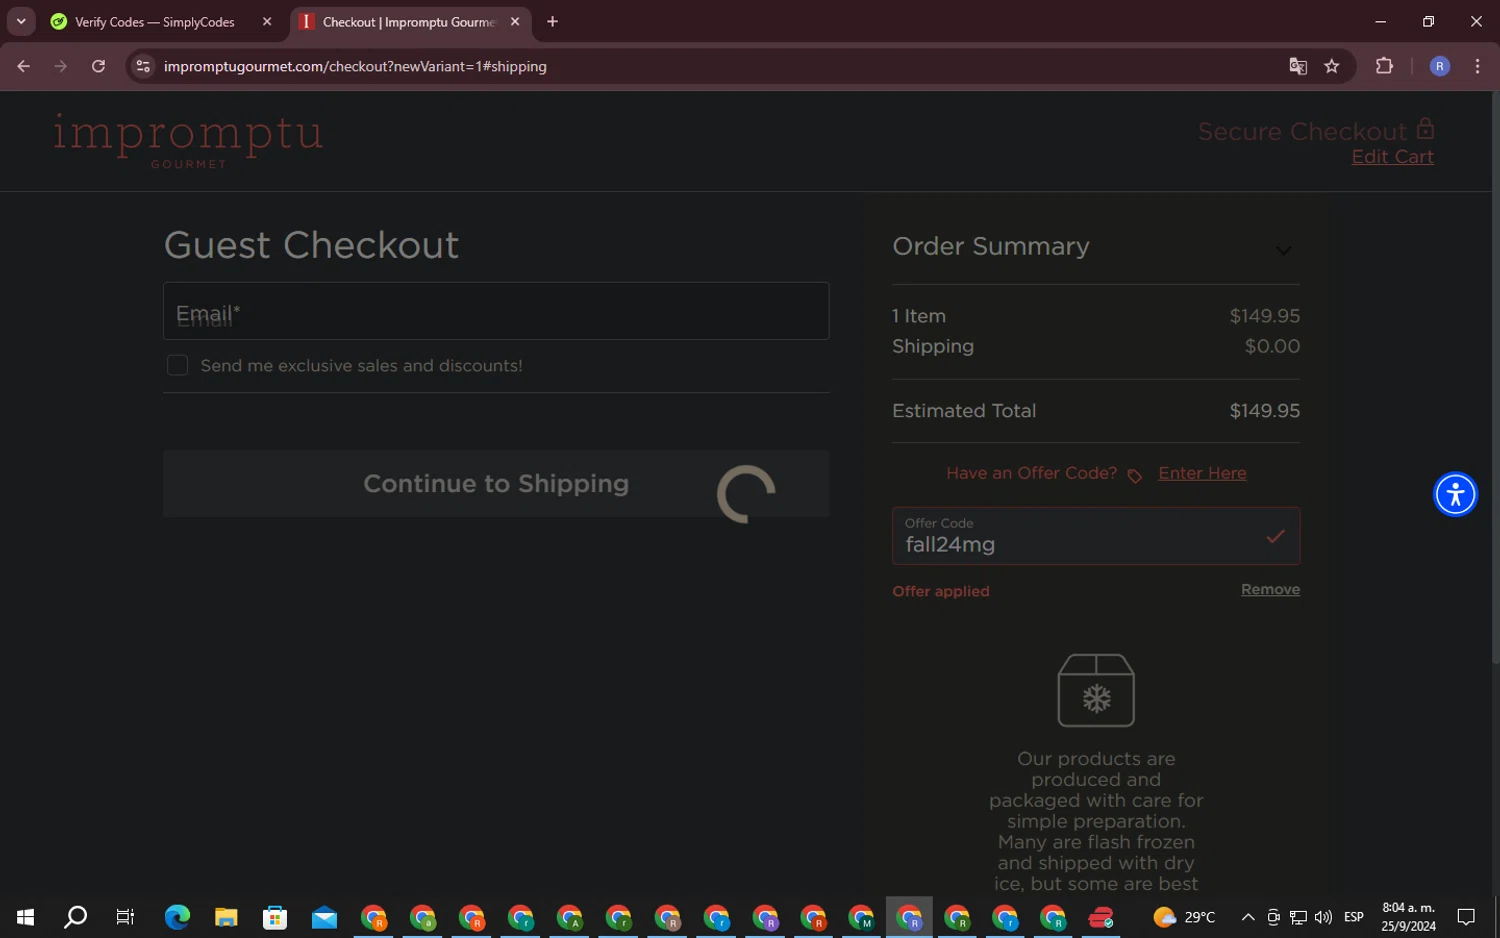Open the Google Translate page icon
This screenshot has height=938, width=1500.
point(1298,66)
